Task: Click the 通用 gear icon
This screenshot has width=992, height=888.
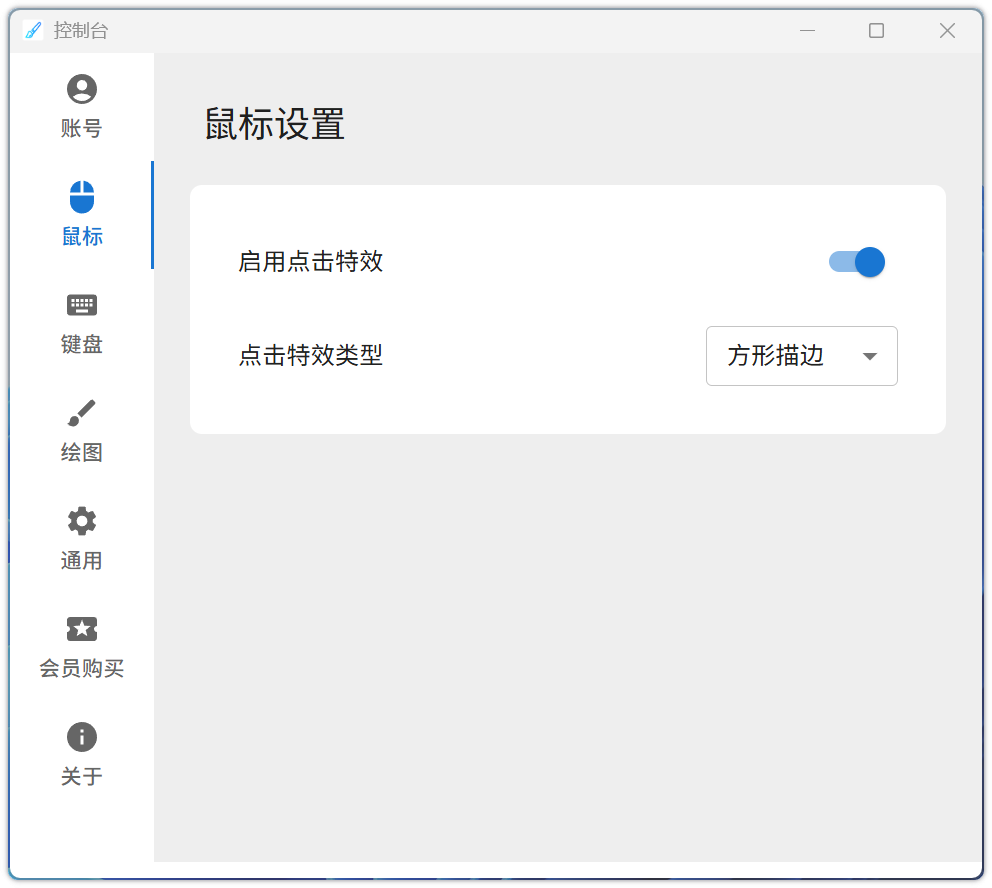Action: pos(82,521)
